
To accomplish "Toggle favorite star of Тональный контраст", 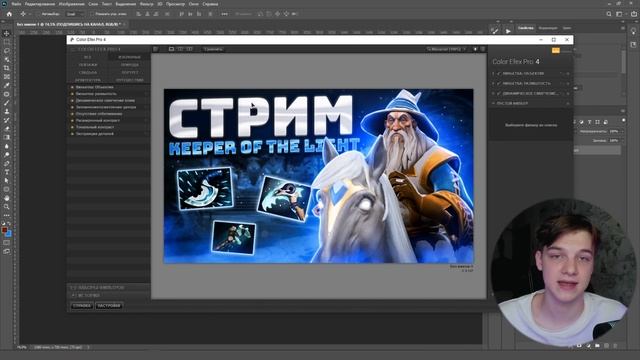I will tap(72, 127).
